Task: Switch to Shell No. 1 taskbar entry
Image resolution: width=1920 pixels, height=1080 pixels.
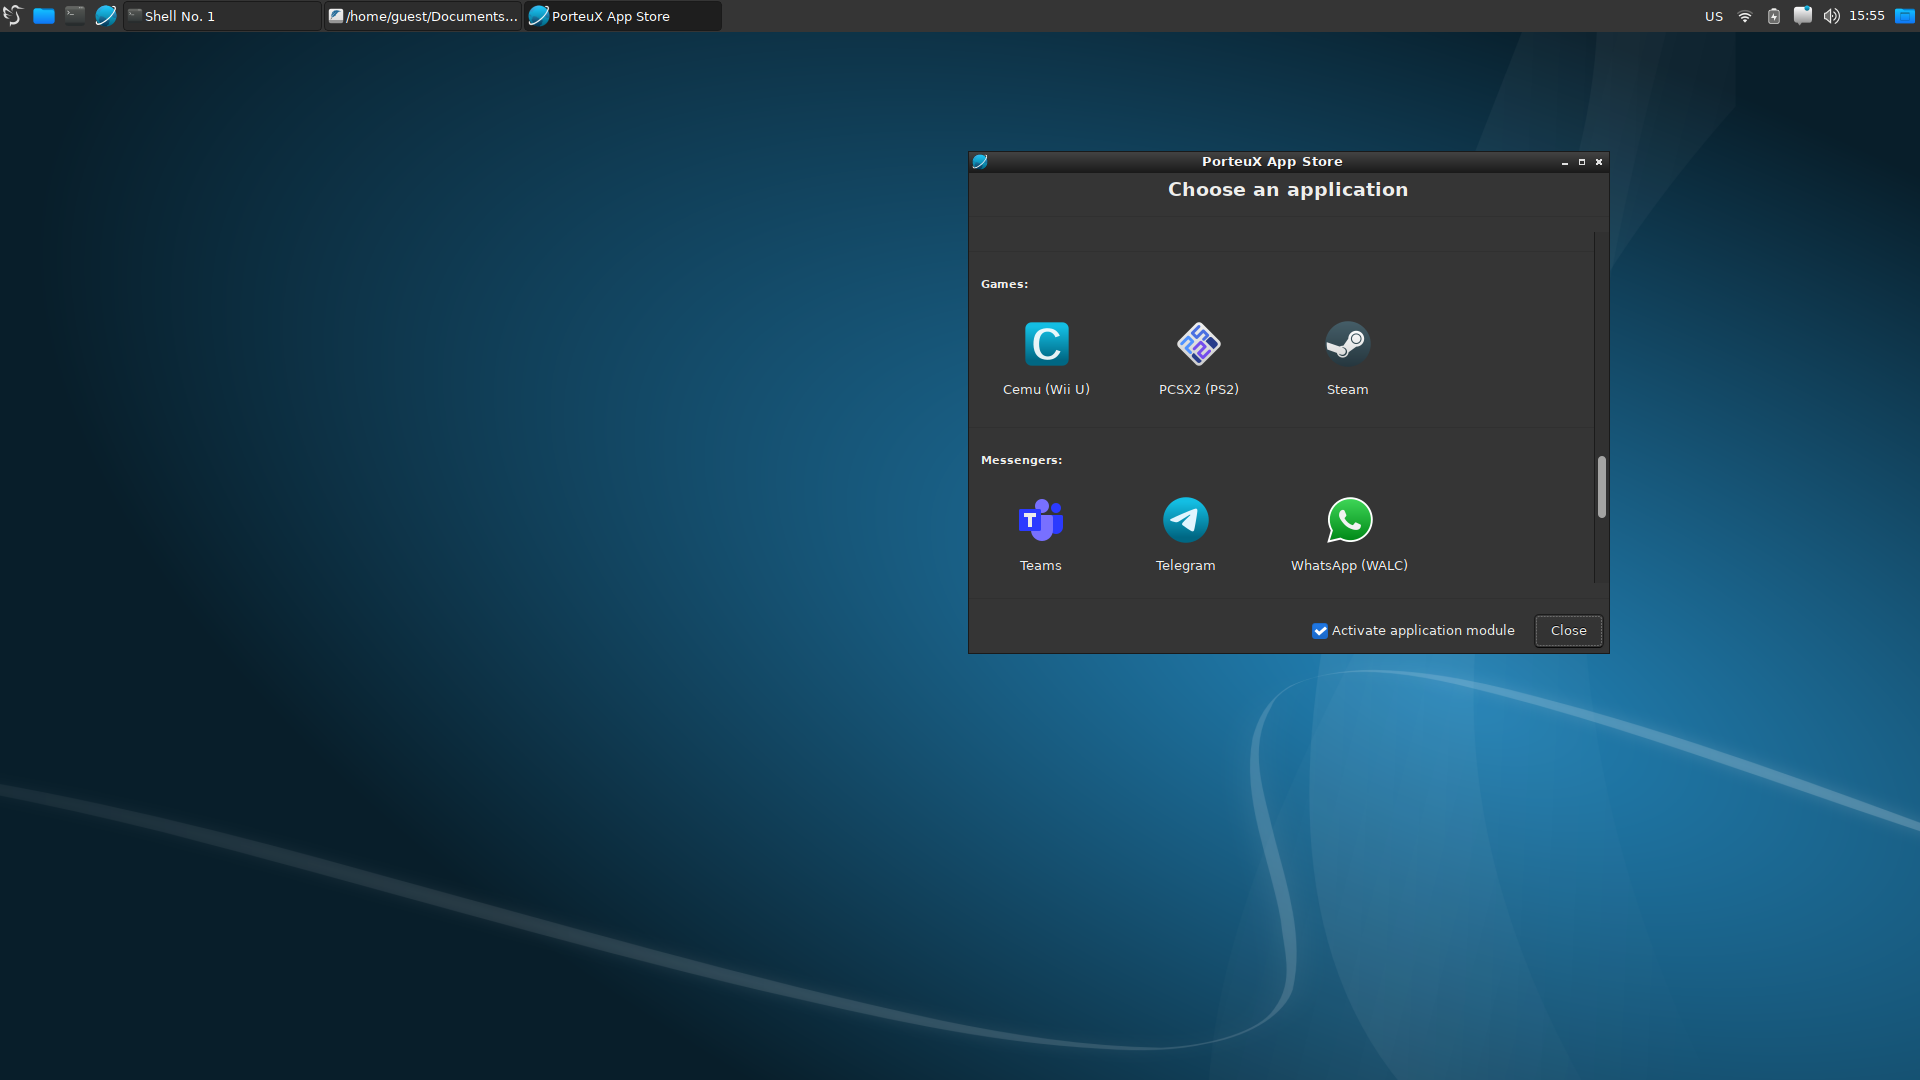Action: tap(222, 16)
